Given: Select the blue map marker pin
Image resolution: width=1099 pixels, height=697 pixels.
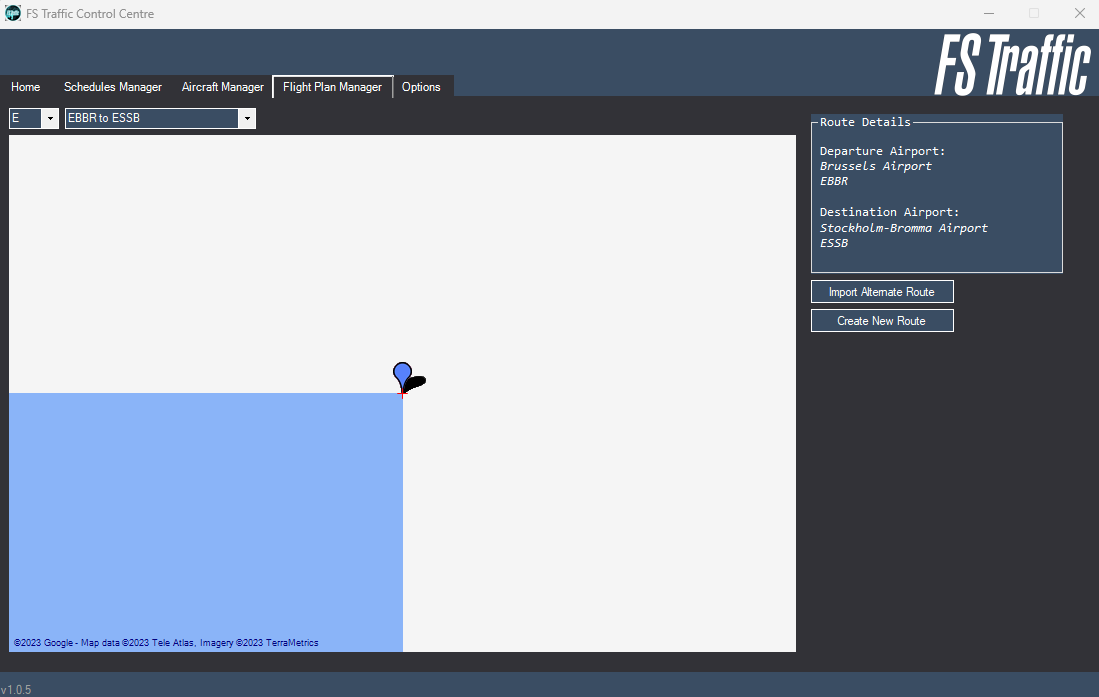Looking at the screenshot, I should coord(401,372).
